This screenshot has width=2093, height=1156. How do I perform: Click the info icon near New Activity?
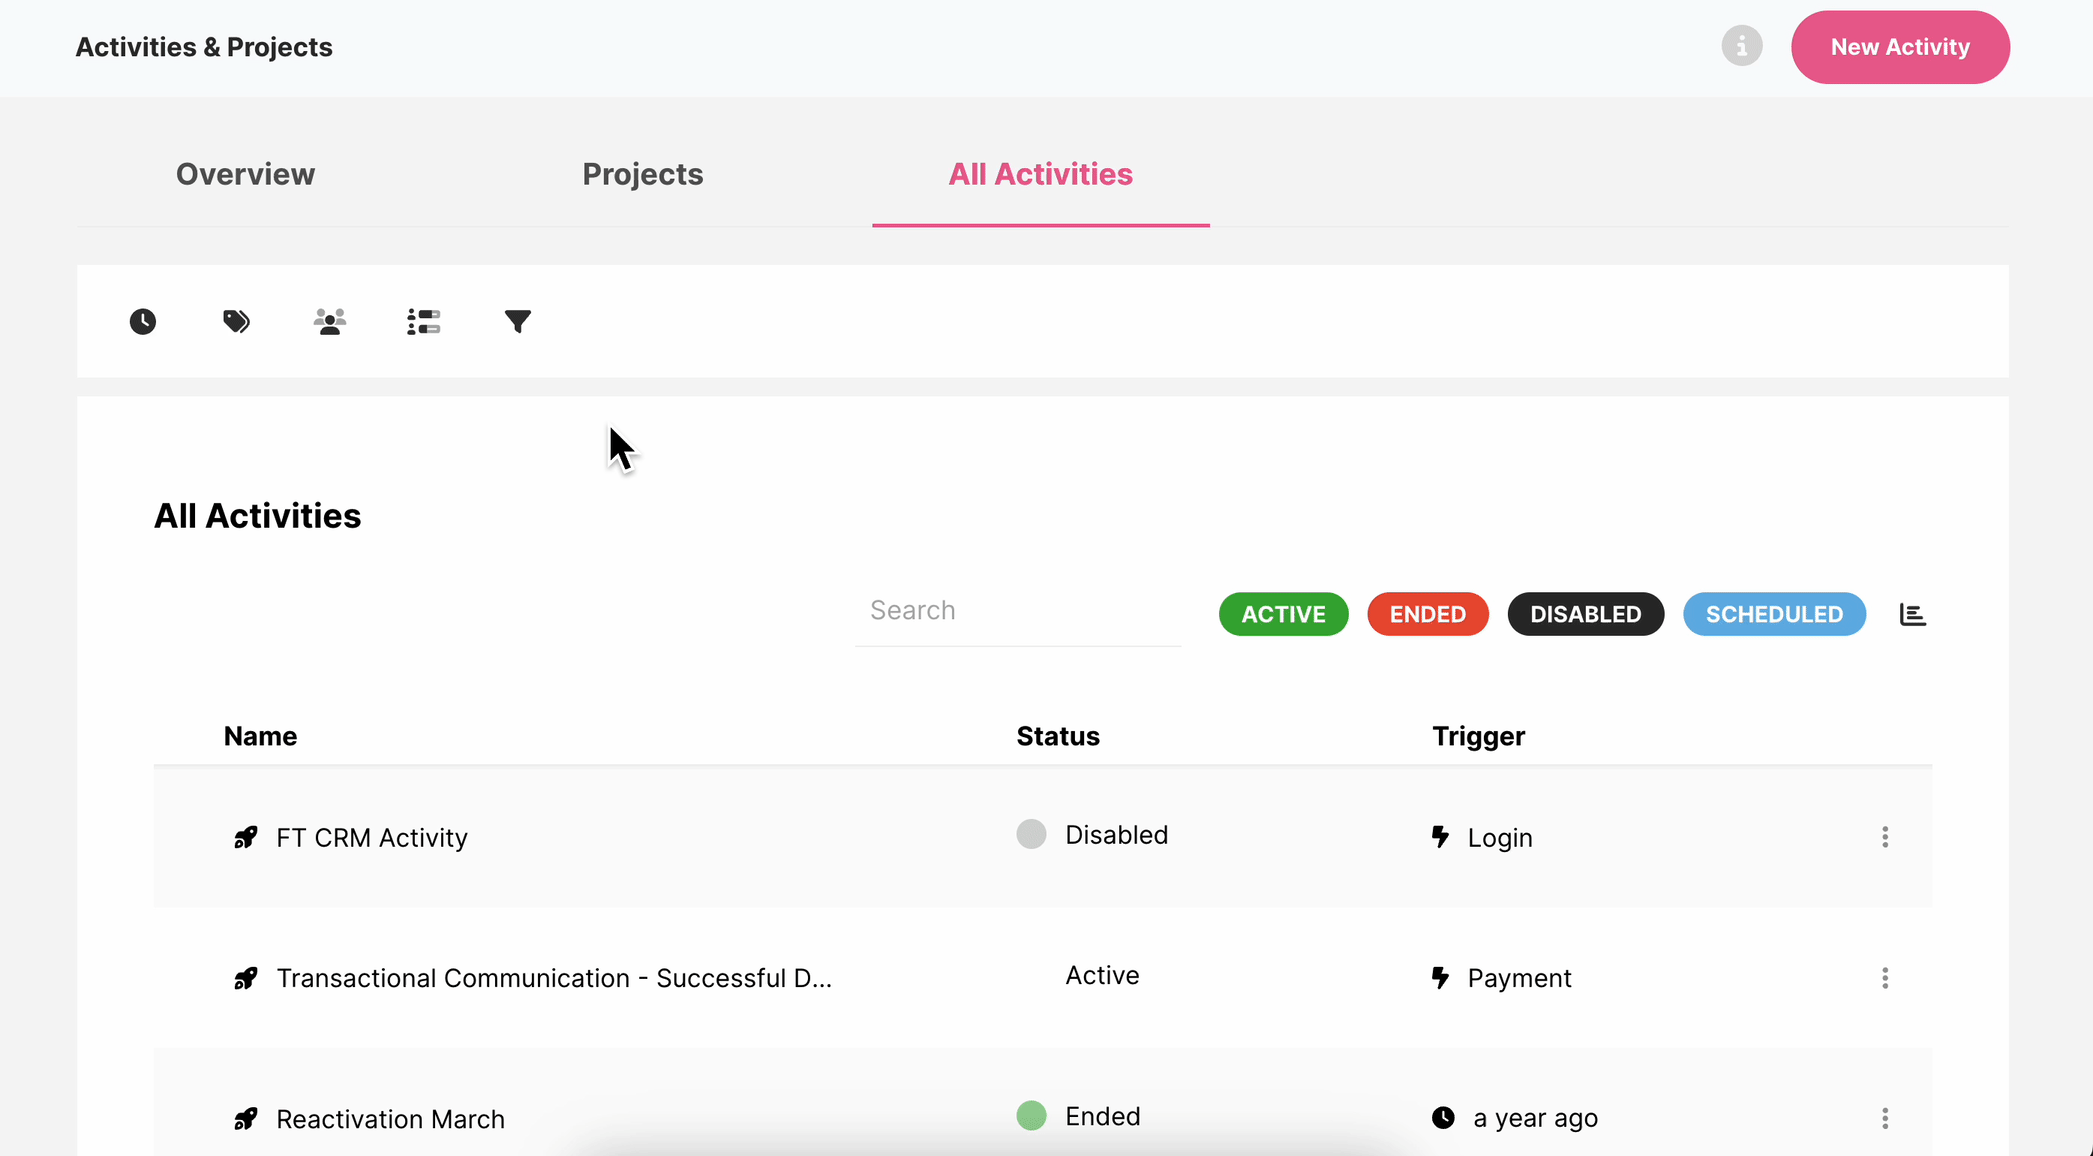click(x=1741, y=46)
